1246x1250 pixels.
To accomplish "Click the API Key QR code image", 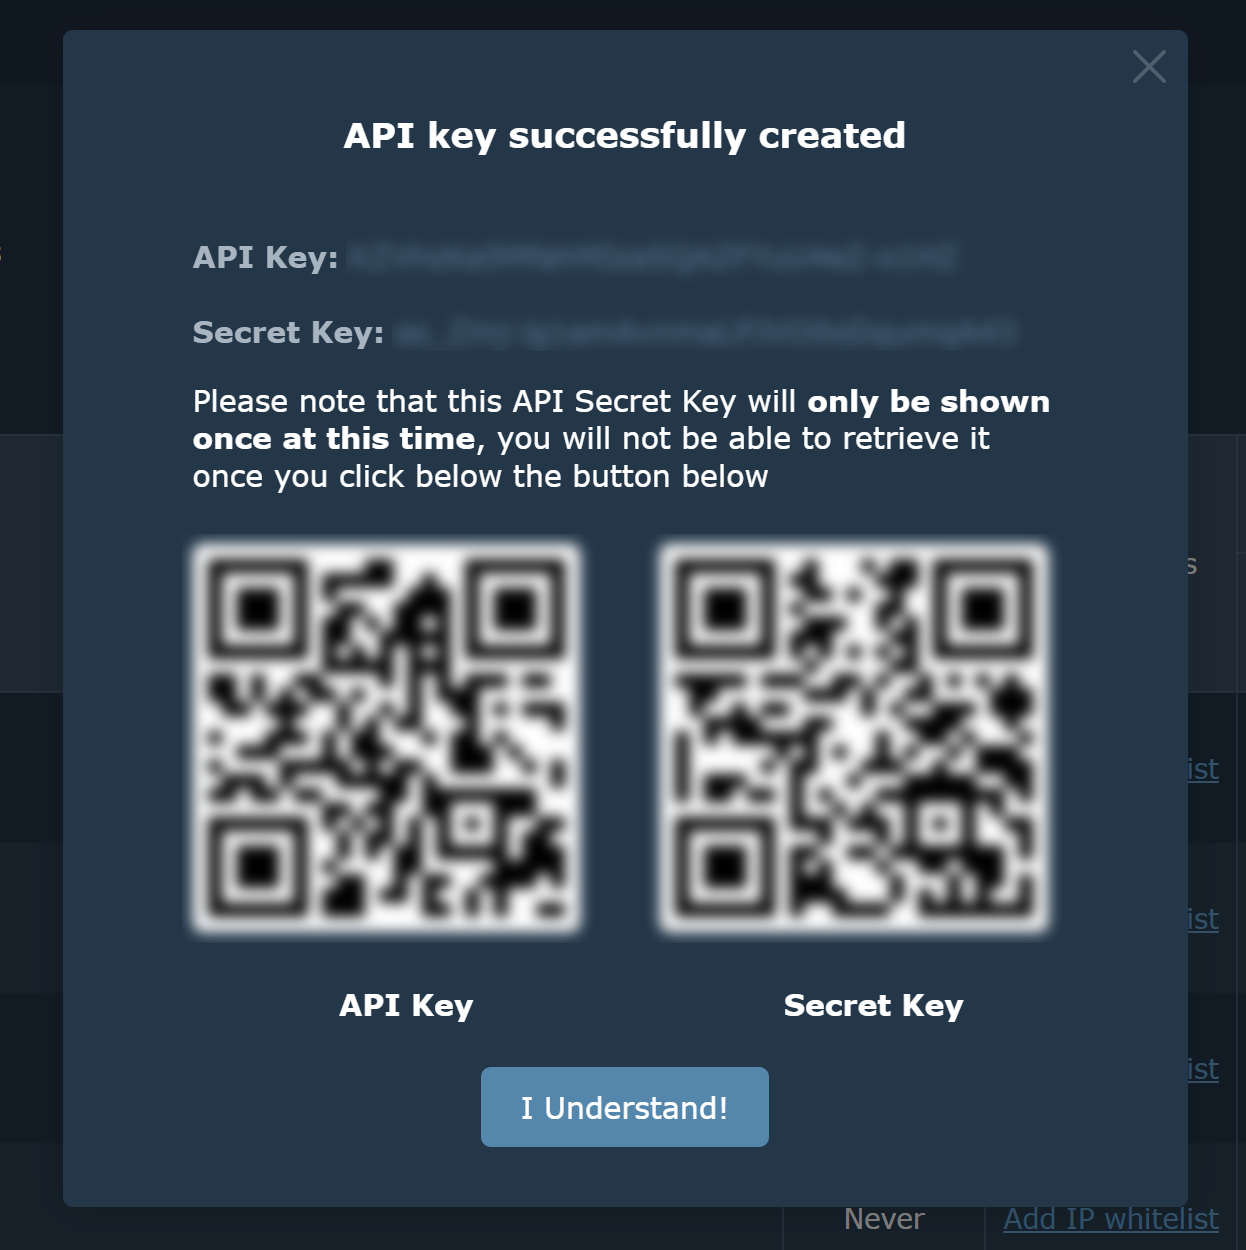I will point(386,739).
